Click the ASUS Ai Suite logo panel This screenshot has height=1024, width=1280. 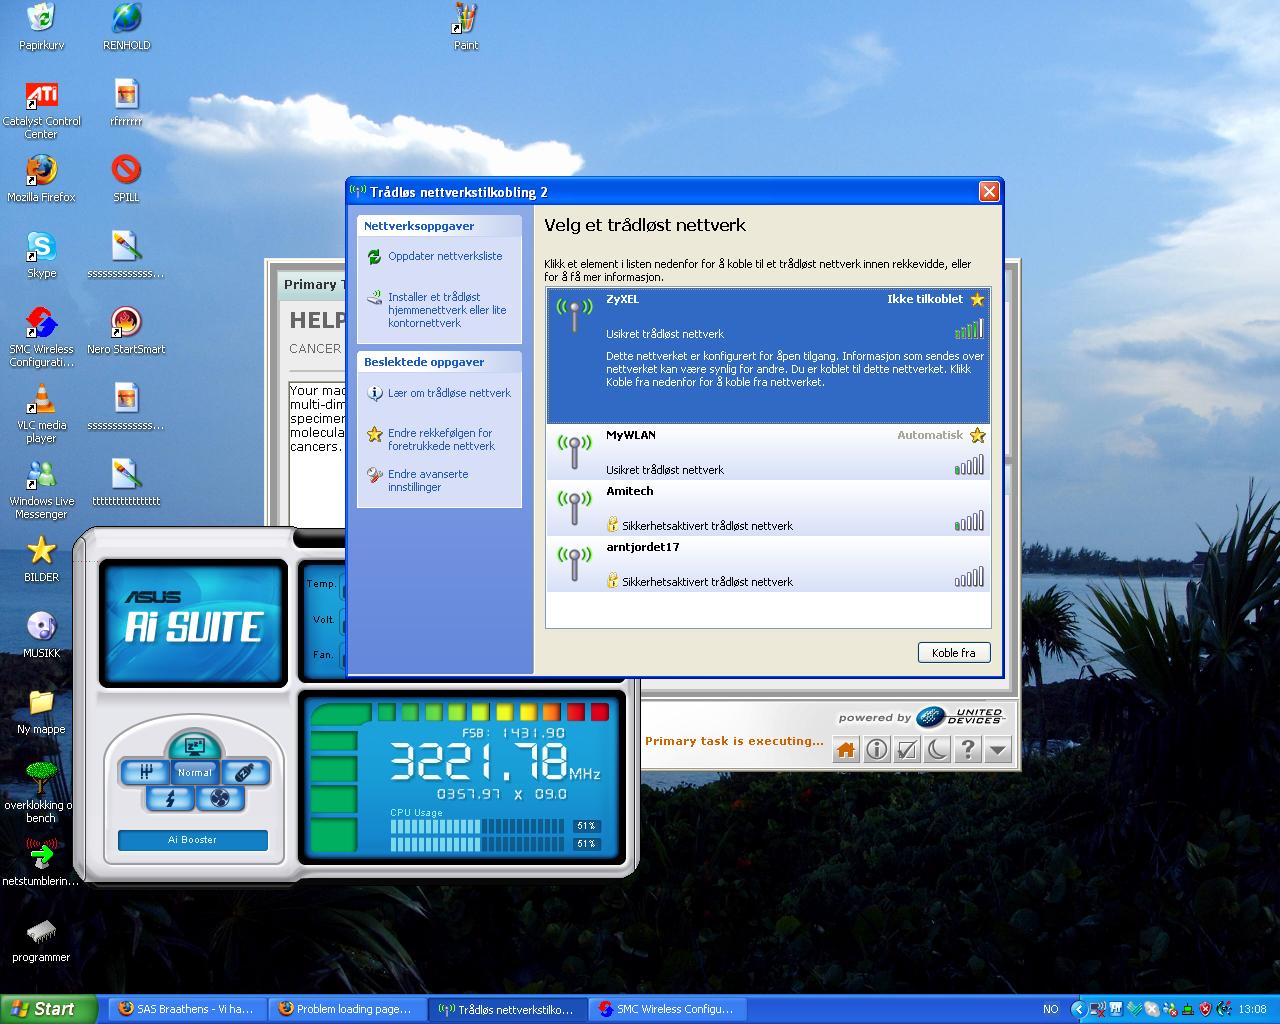(193, 623)
